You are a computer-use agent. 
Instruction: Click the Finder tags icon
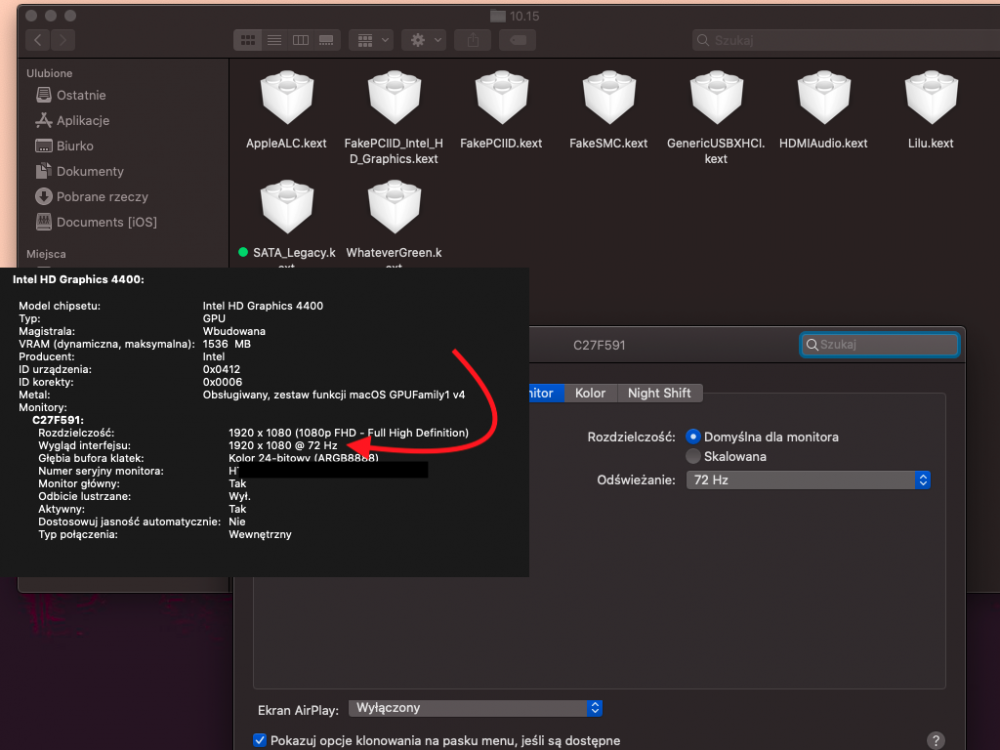517,40
